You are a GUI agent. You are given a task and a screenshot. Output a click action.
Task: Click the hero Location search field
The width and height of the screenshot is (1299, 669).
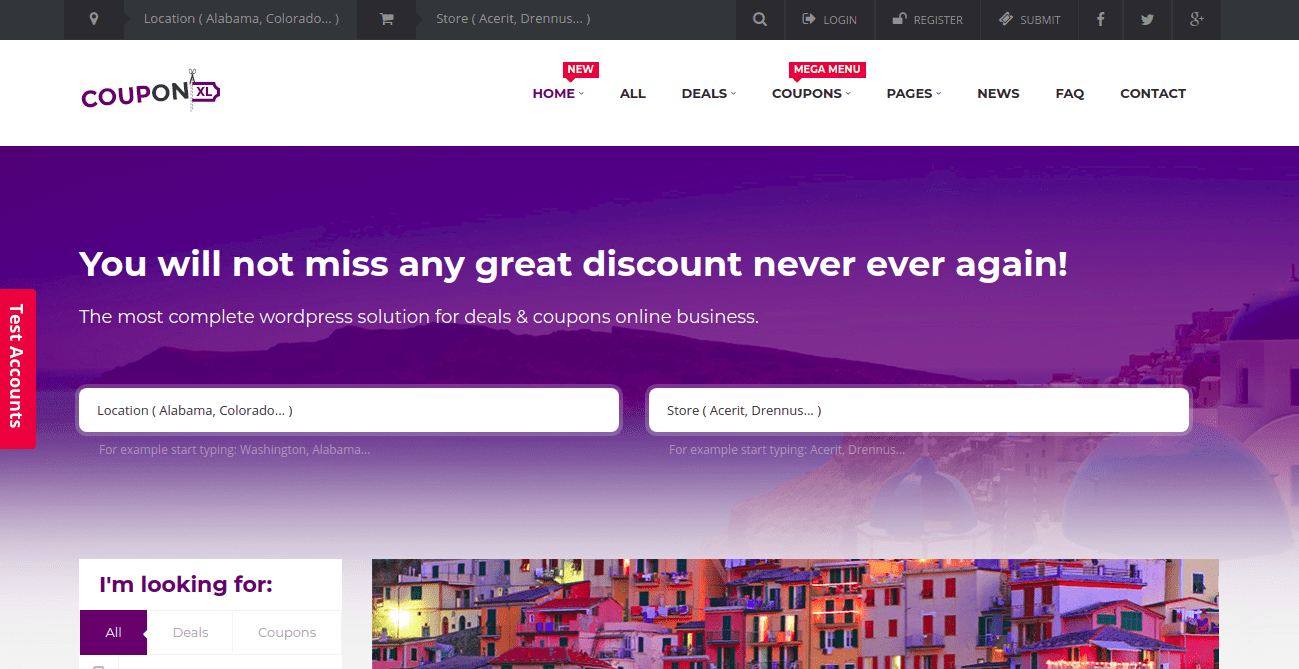tap(349, 410)
